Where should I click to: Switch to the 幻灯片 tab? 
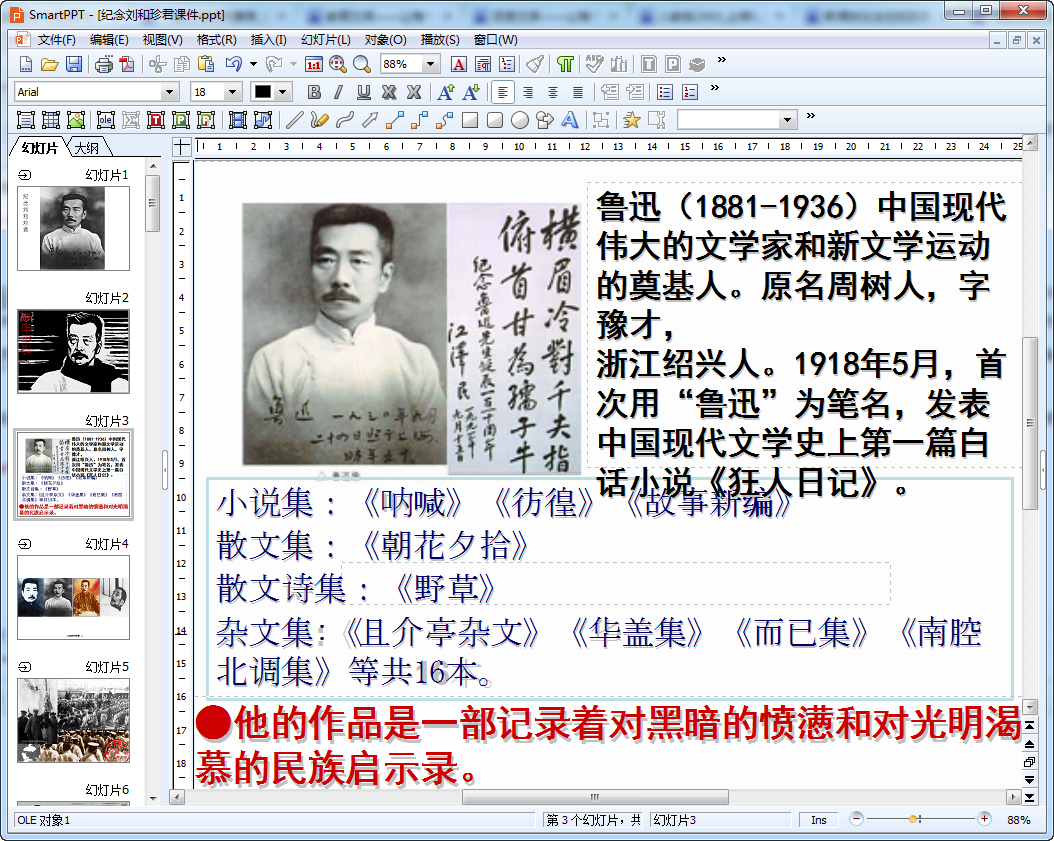pos(39,148)
